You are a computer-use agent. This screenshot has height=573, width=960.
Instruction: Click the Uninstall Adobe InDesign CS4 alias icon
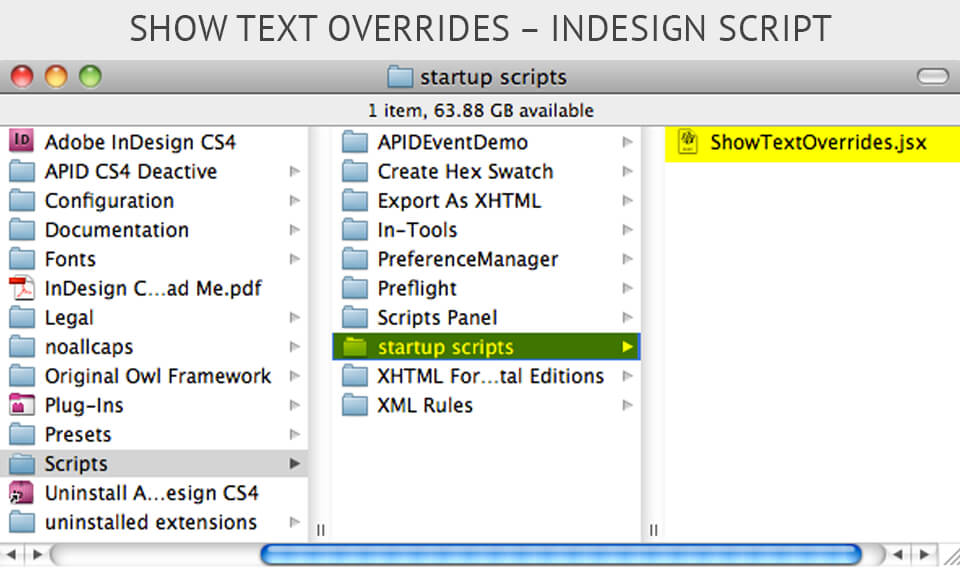(22, 493)
